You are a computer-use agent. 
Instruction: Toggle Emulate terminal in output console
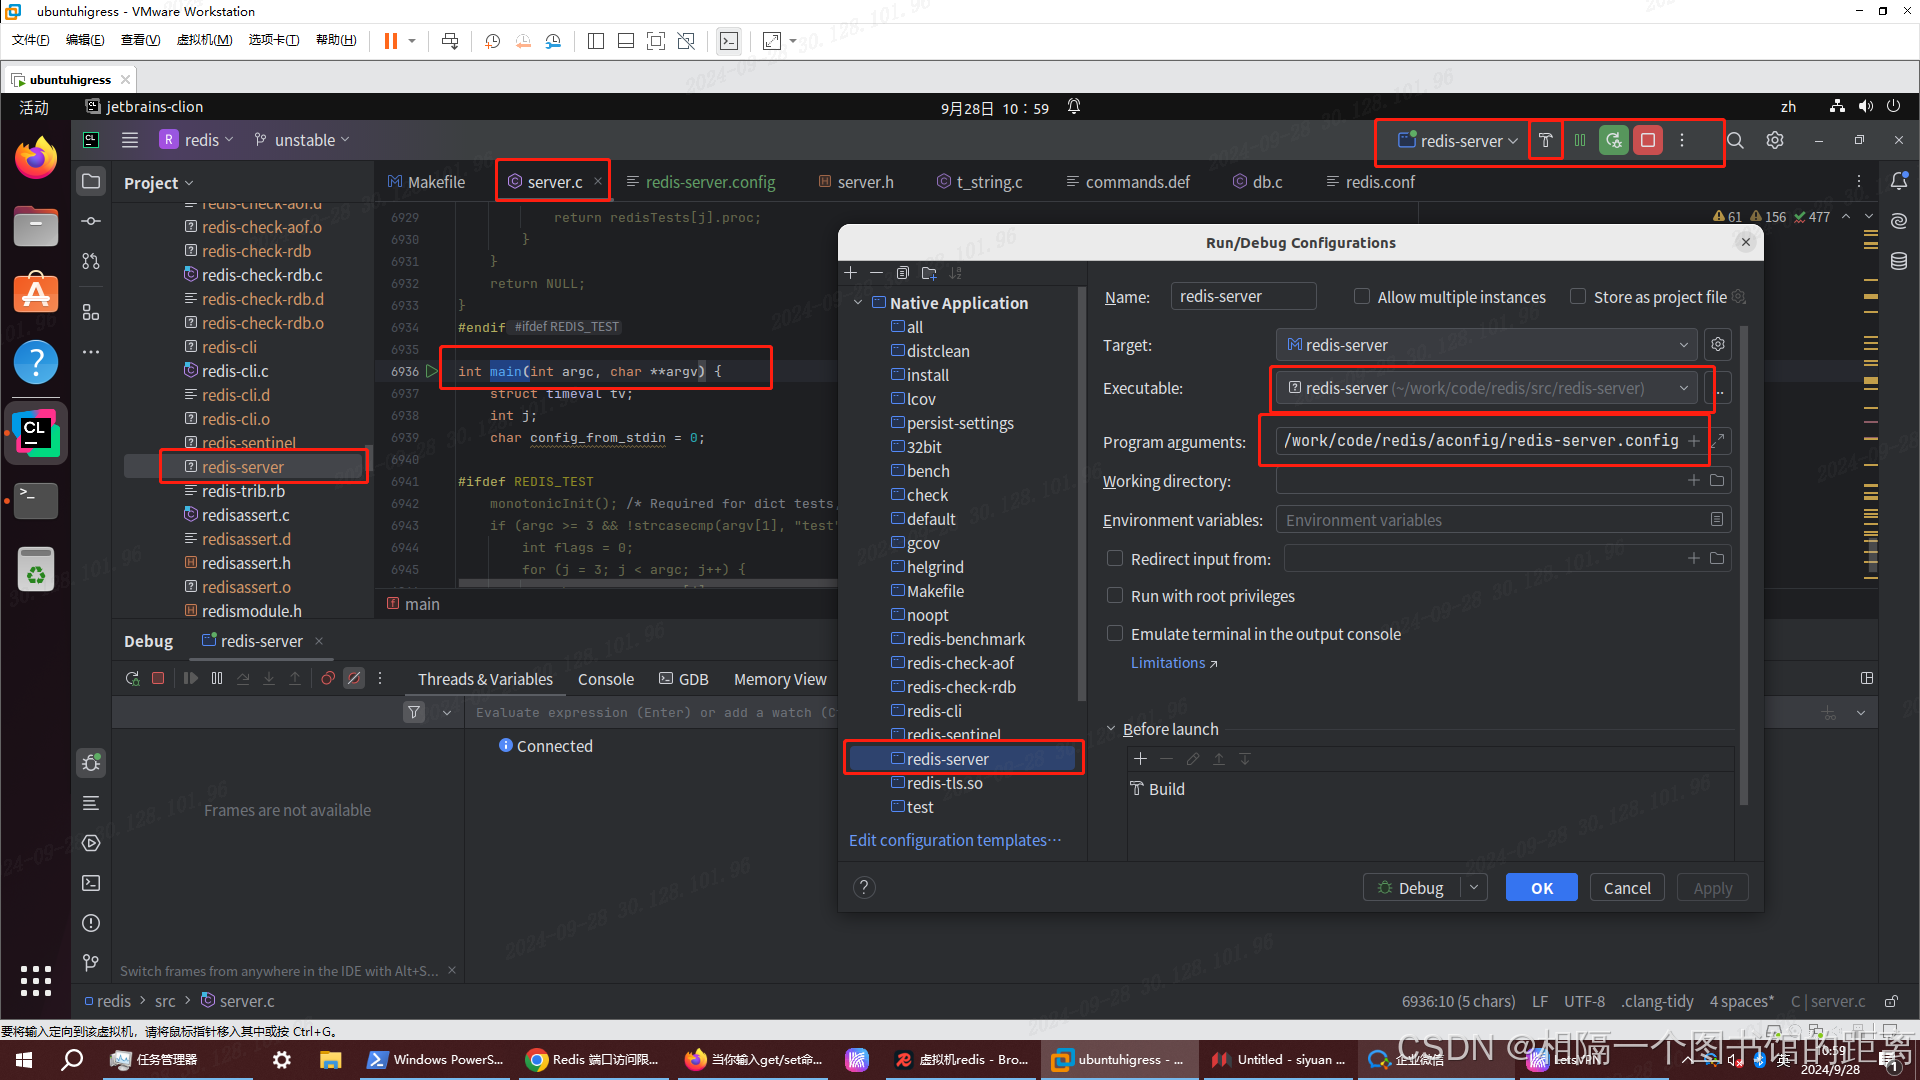[x=1115, y=634]
